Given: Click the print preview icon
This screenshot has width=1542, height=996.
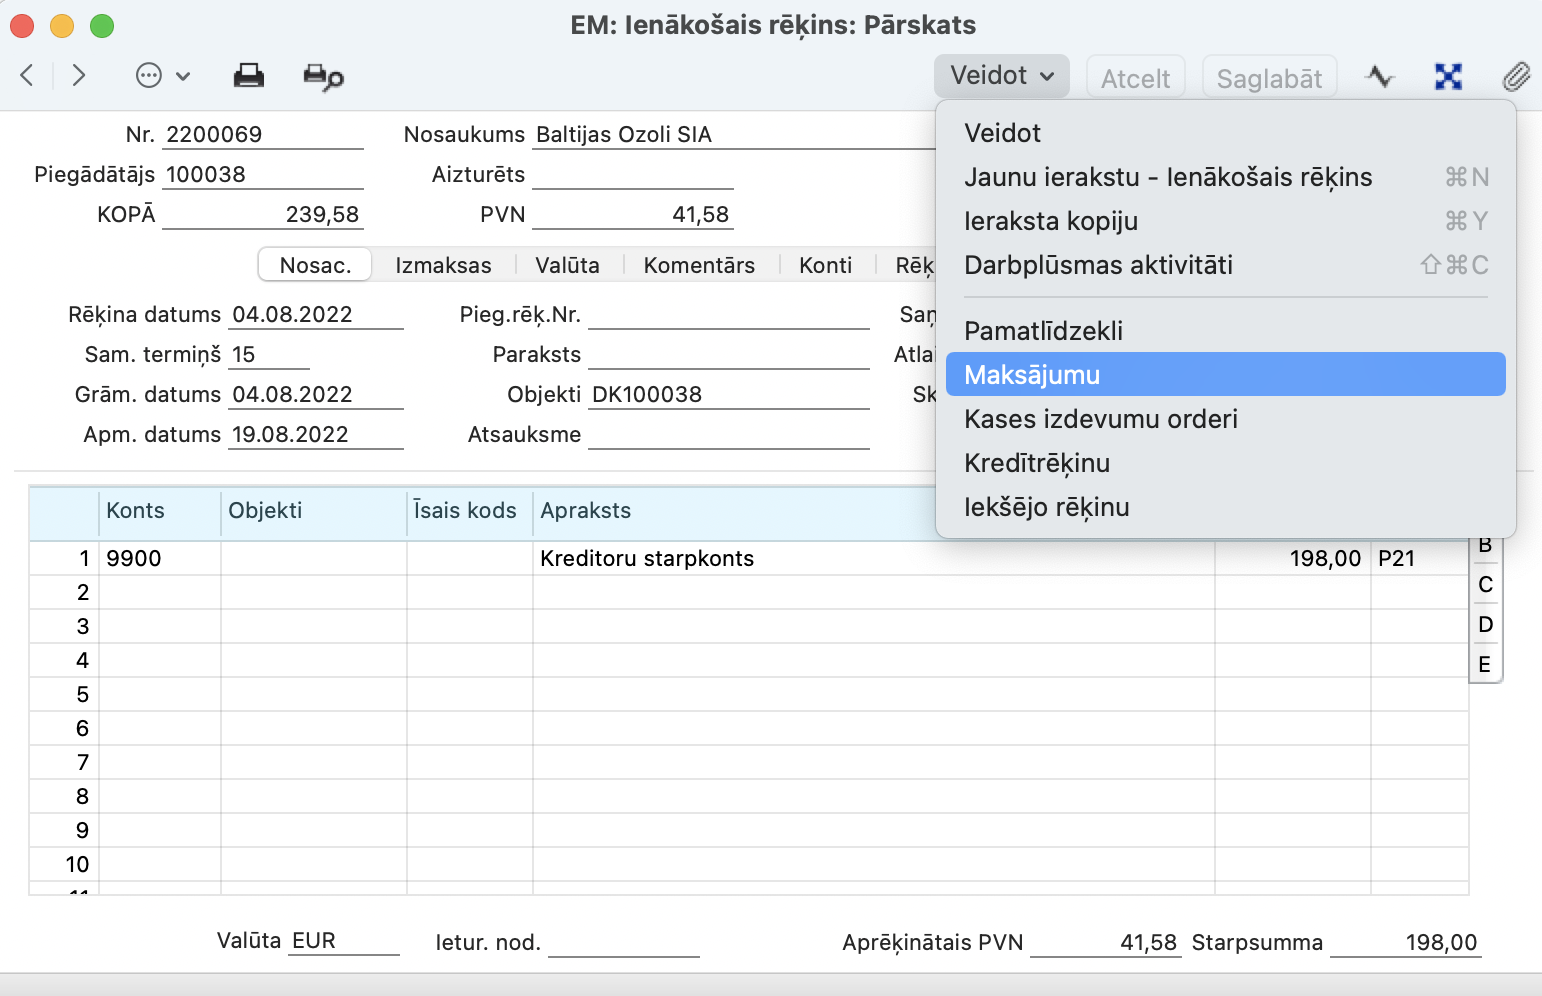Looking at the screenshot, I should point(323,77).
